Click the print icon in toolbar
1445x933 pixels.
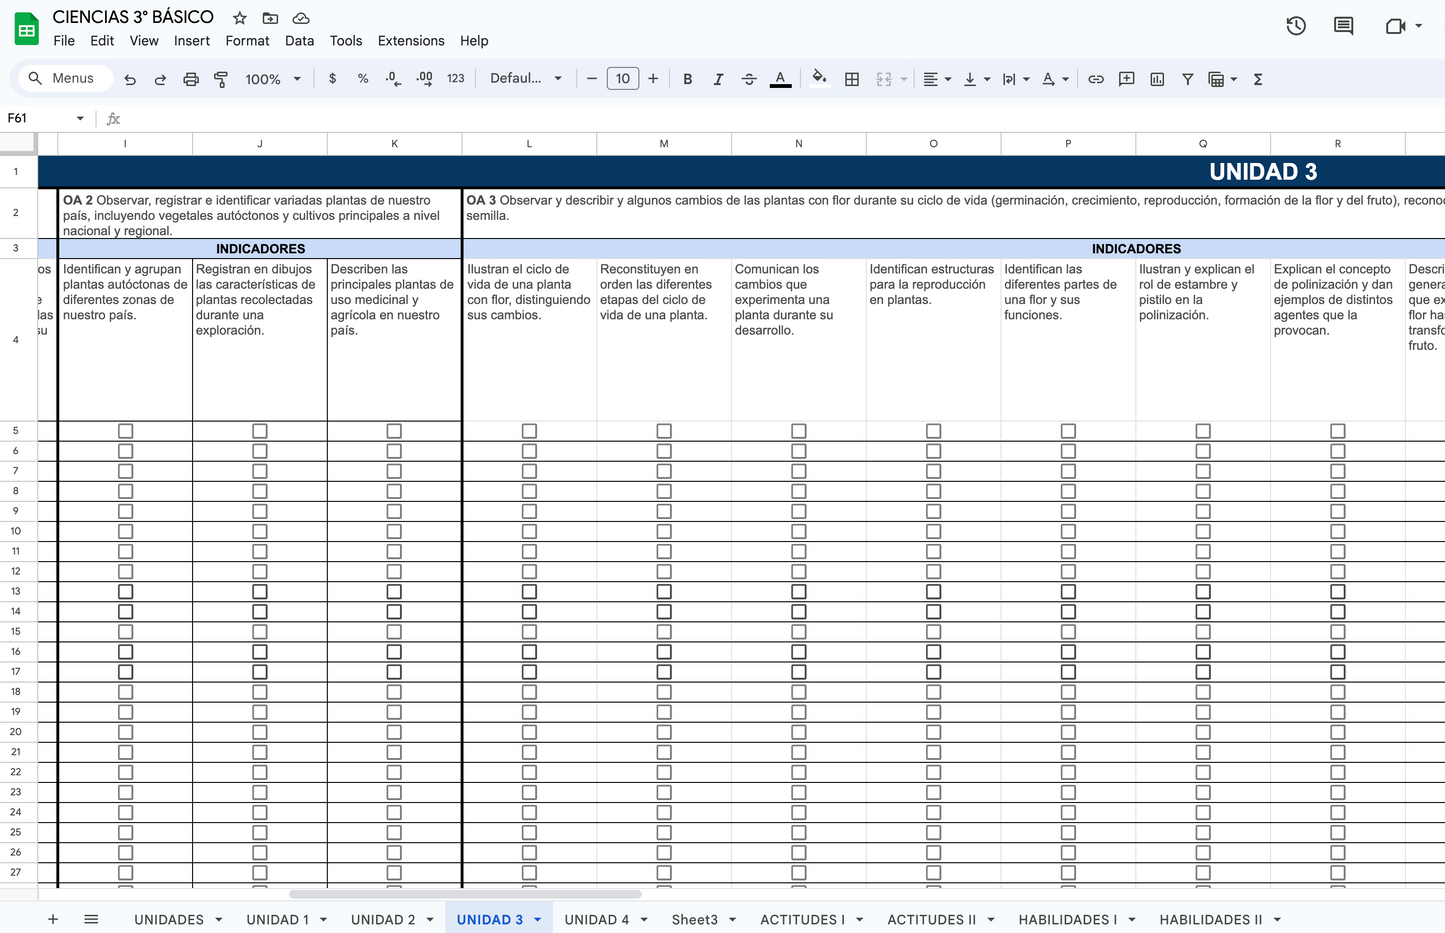pos(190,79)
